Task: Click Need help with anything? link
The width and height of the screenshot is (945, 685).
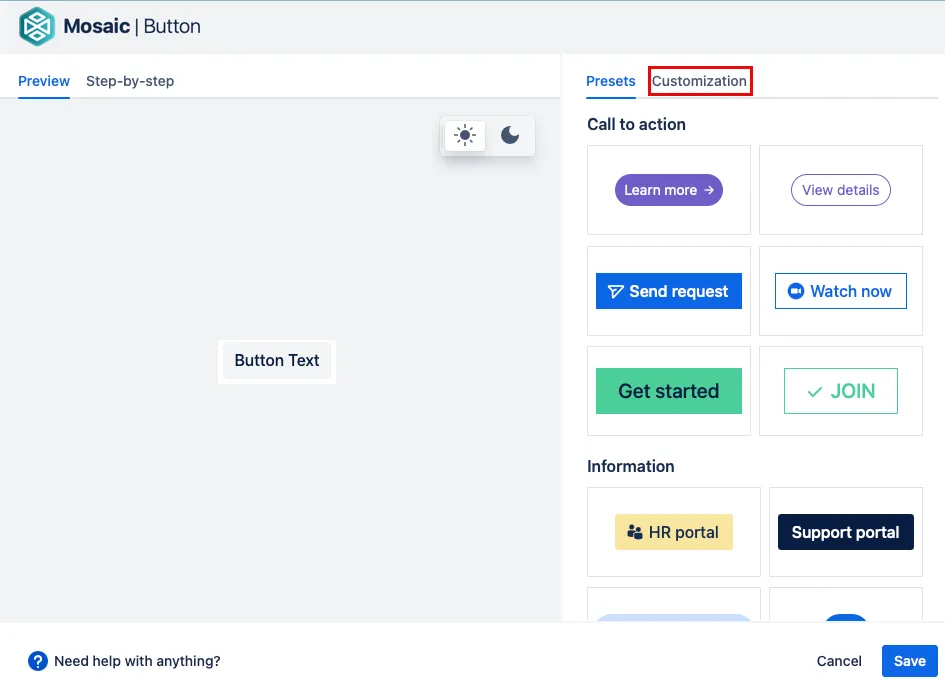Action: coord(137,661)
